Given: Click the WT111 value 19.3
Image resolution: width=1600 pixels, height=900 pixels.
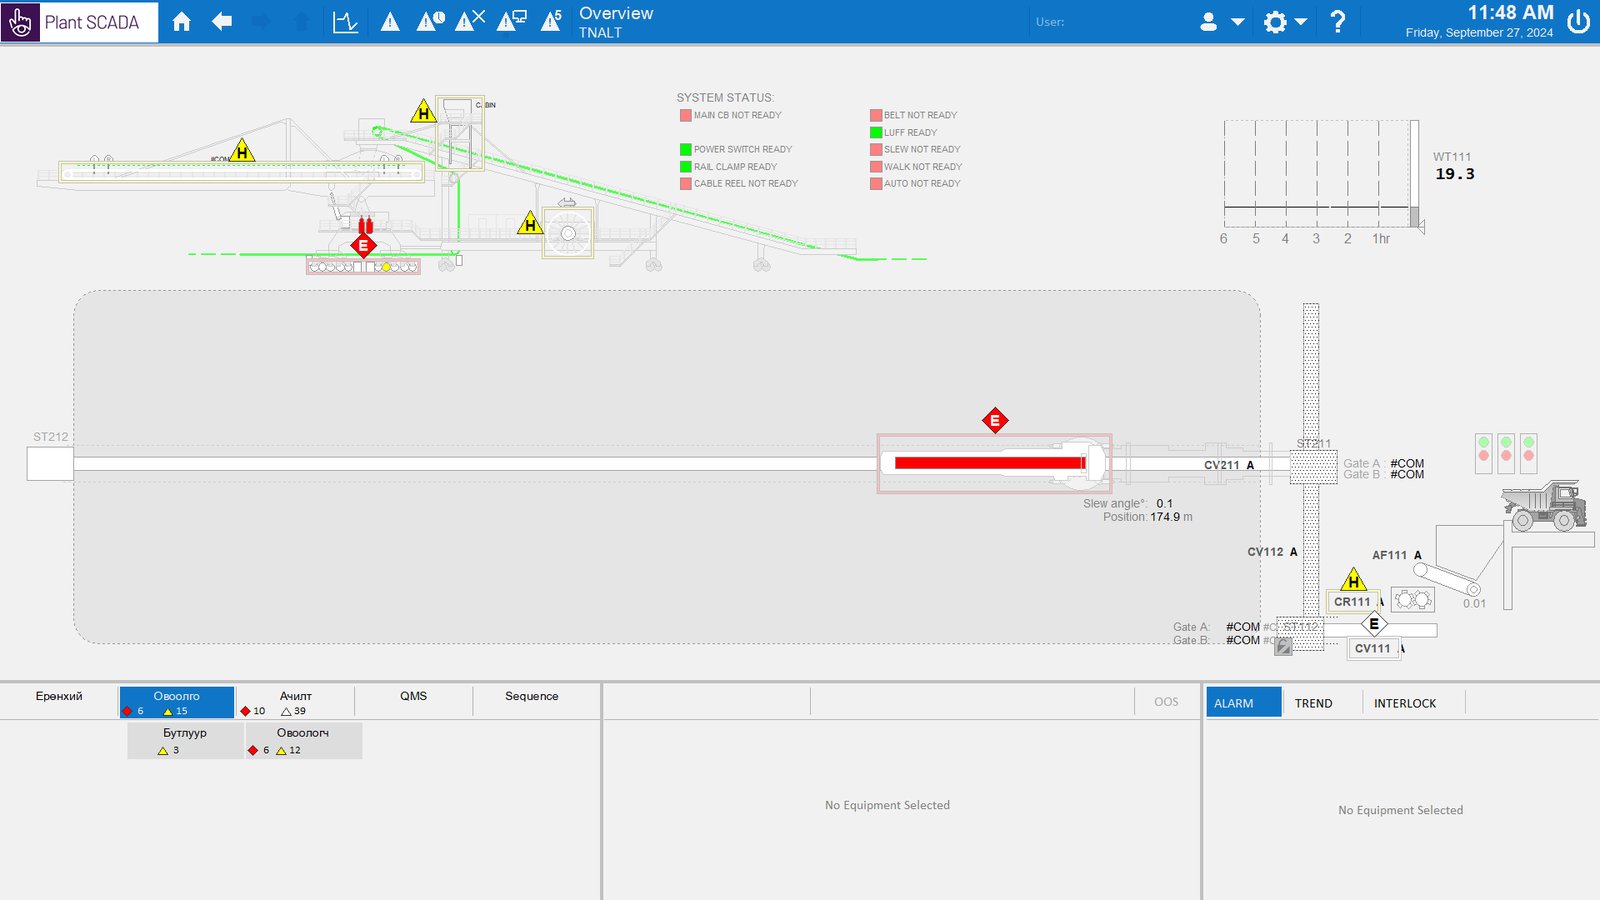Looking at the screenshot, I should click(1454, 174).
